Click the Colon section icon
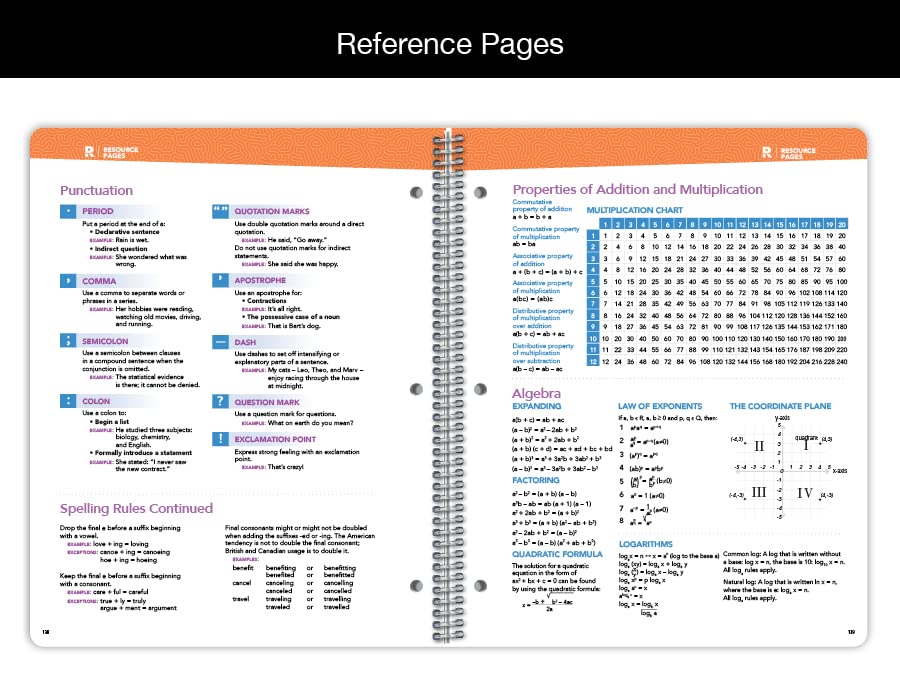Viewport: 900px width, 692px height. tap(68, 401)
